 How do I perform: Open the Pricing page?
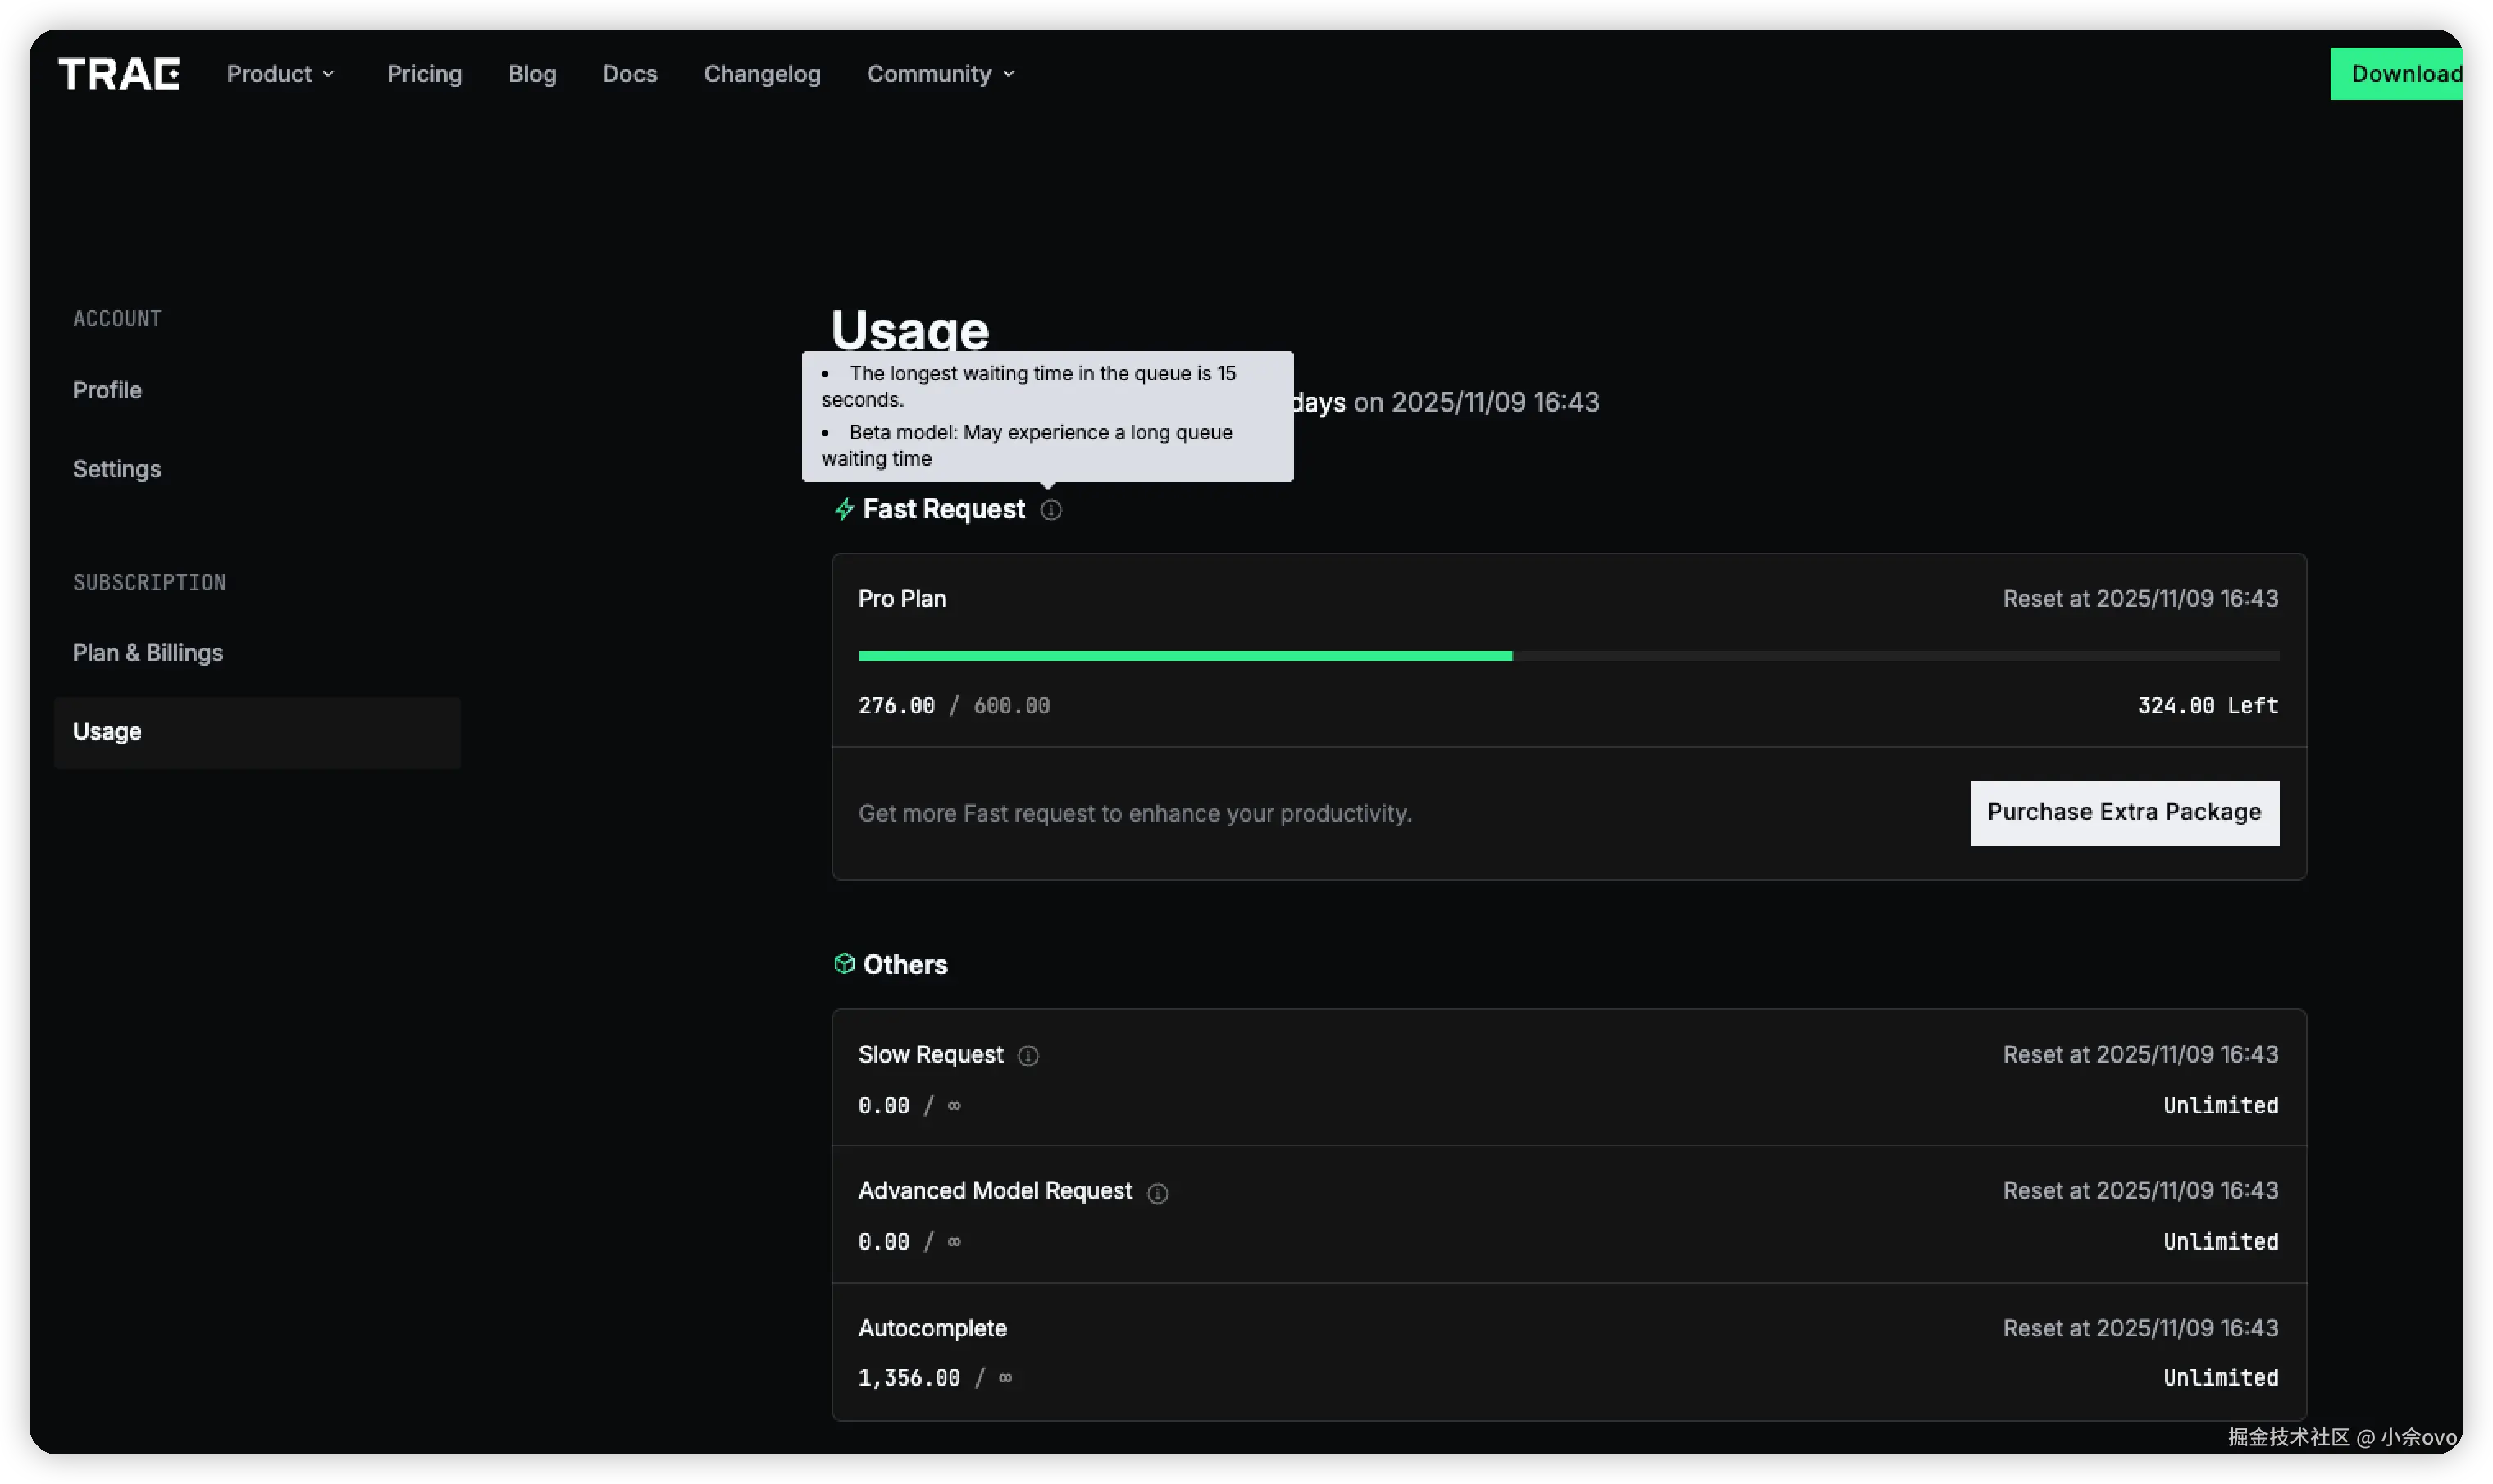[x=424, y=74]
